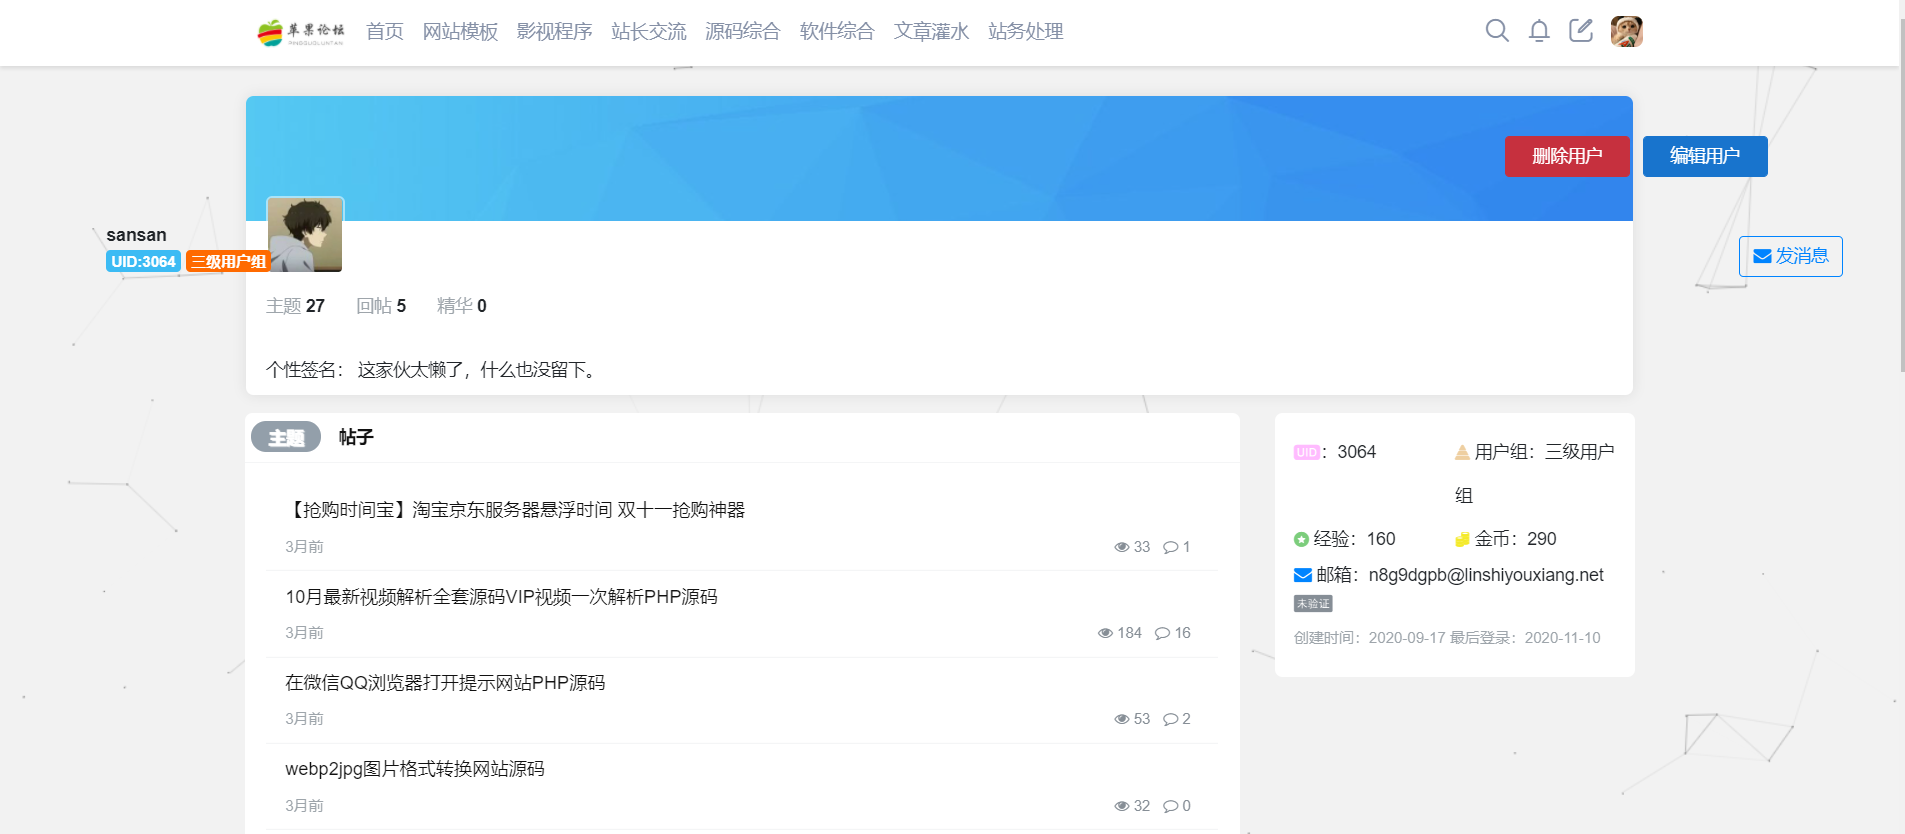
Task: Open the search magnifier icon
Action: click(x=1497, y=31)
